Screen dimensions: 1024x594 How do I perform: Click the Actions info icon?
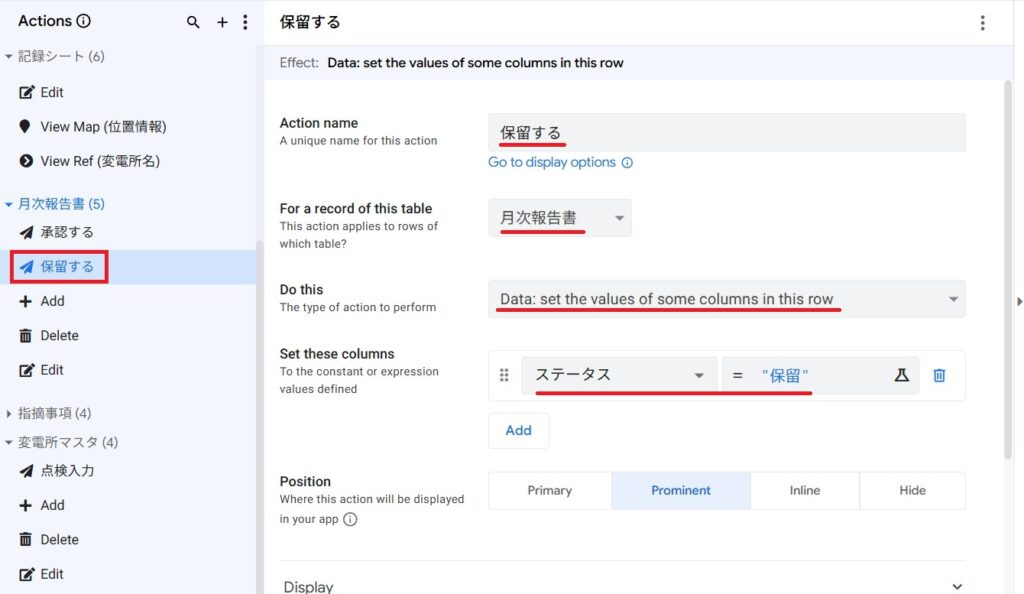(x=84, y=21)
